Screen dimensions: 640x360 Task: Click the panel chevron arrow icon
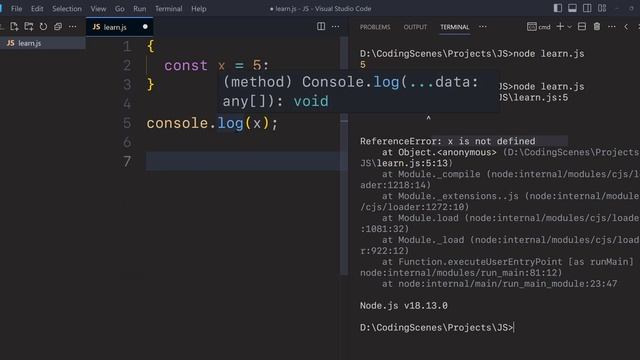click(x=626, y=27)
